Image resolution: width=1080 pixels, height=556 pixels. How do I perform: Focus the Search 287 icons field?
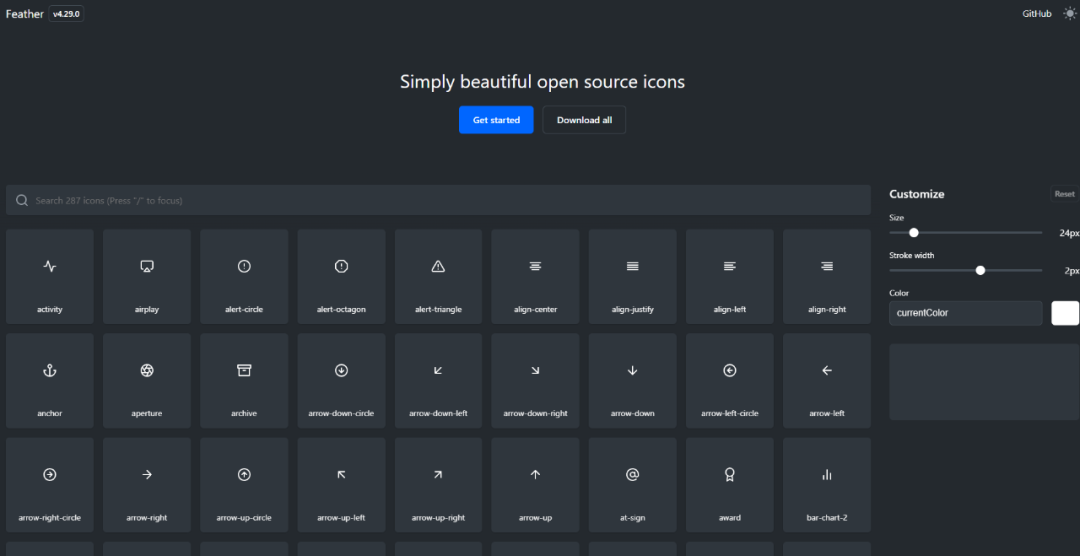(x=438, y=200)
